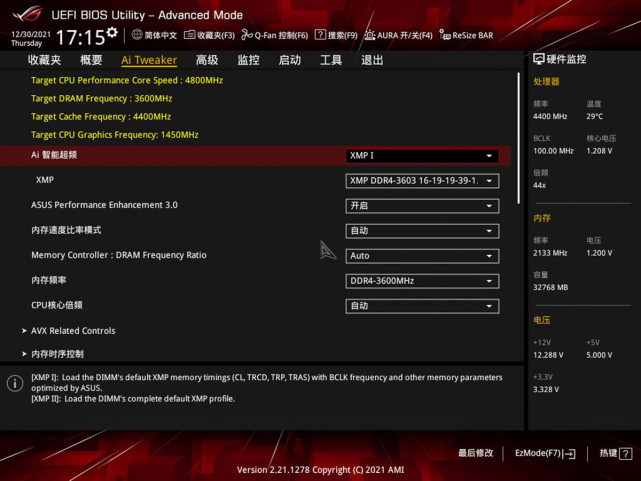641x481 pixels.
Task: Click the 32768 MB capacity value
Action: tap(550, 287)
